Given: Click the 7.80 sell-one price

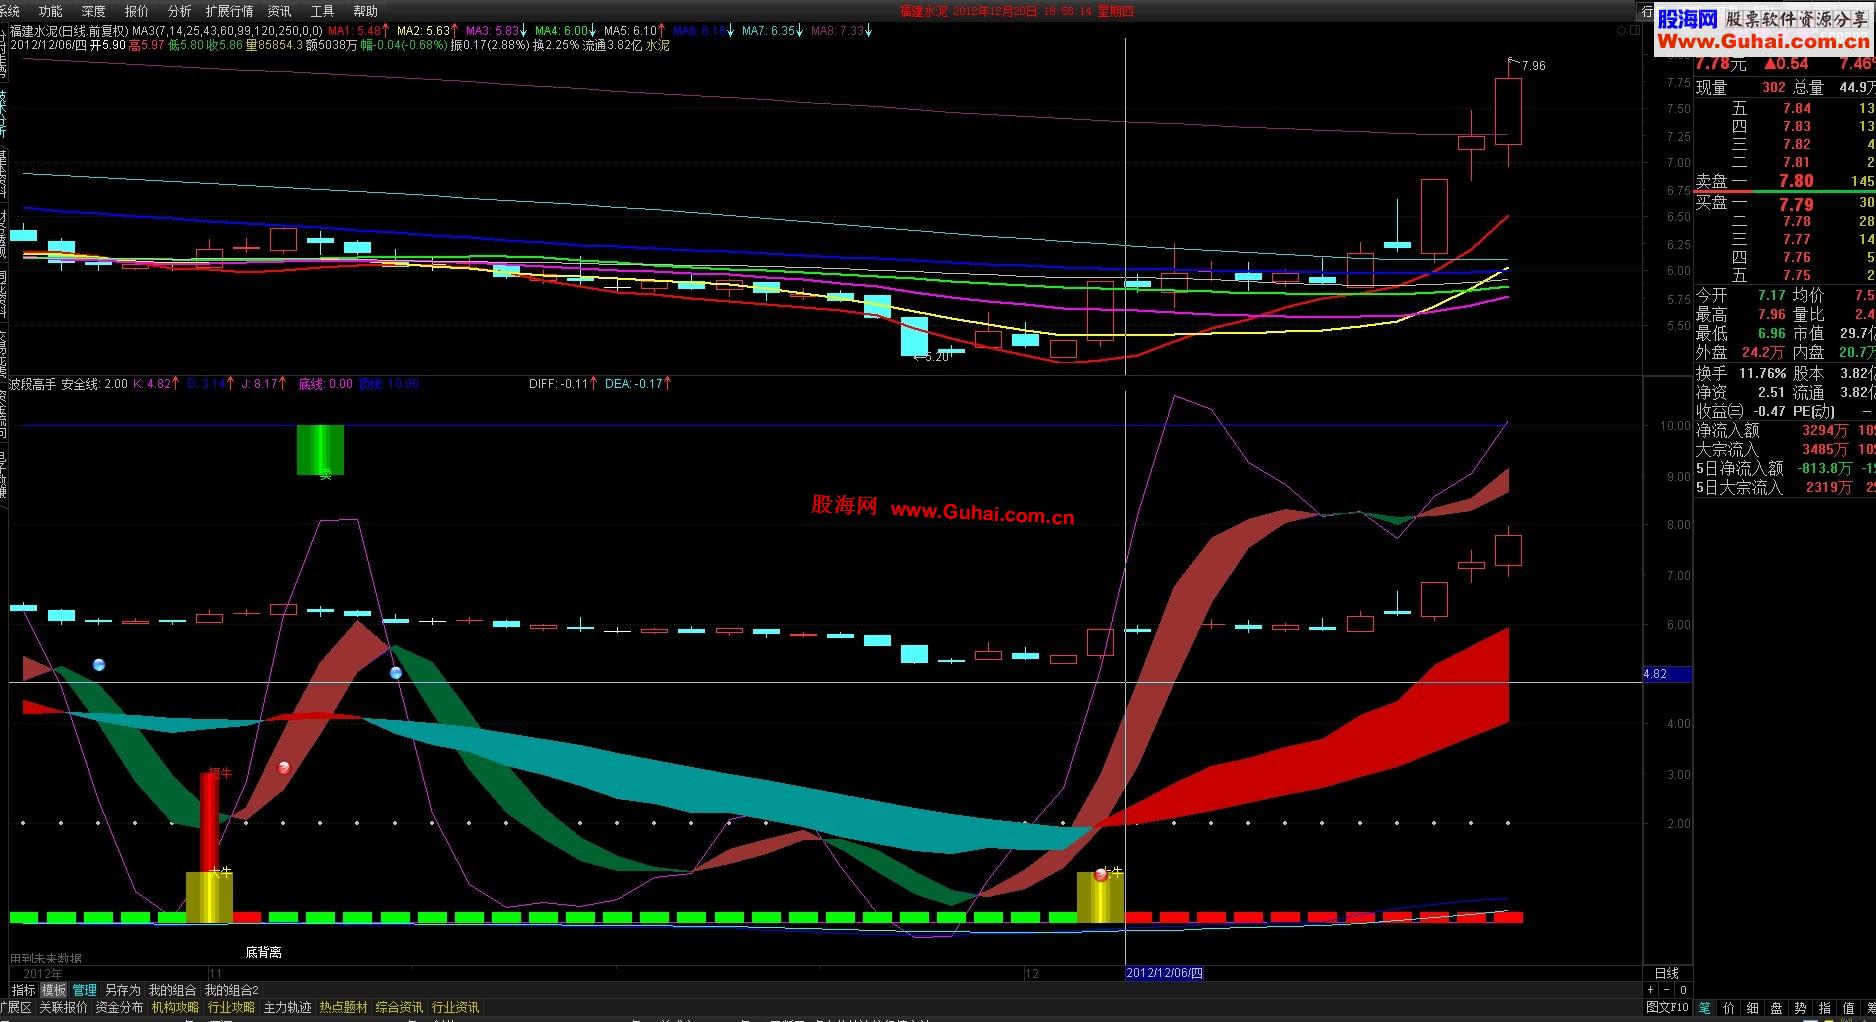Looking at the screenshot, I should pos(1796,181).
